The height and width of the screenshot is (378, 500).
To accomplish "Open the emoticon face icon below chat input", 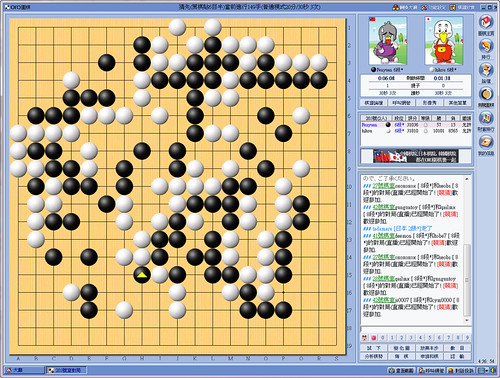I will coord(365,338).
